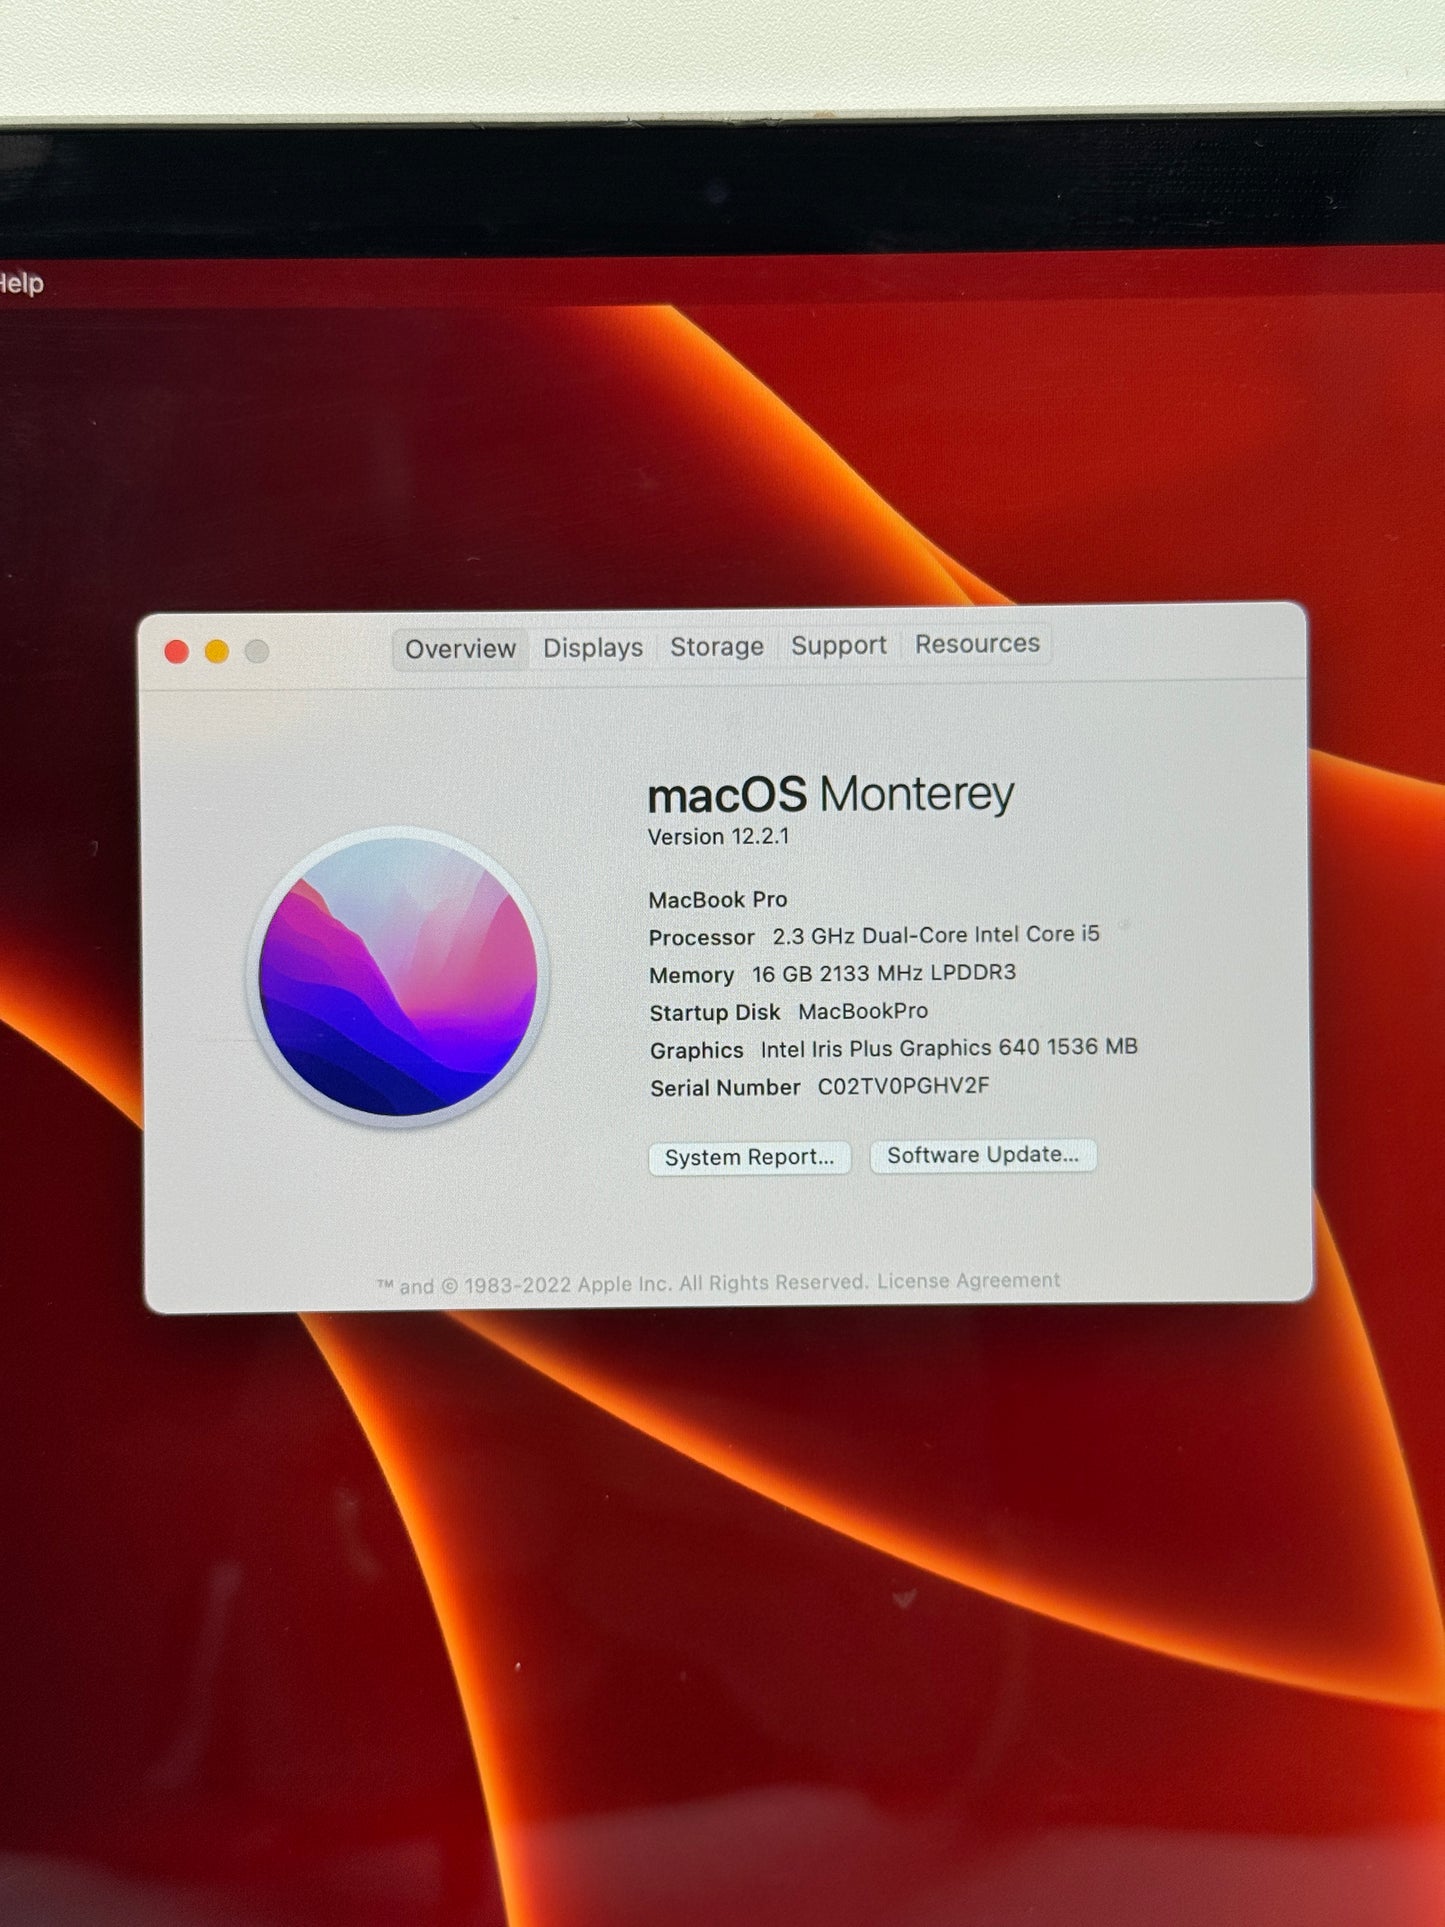This screenshot has height=1927, width=1445.
Task: Check for updates via Software Update button
Action: pyautogui.click(x=983, y=1155)
